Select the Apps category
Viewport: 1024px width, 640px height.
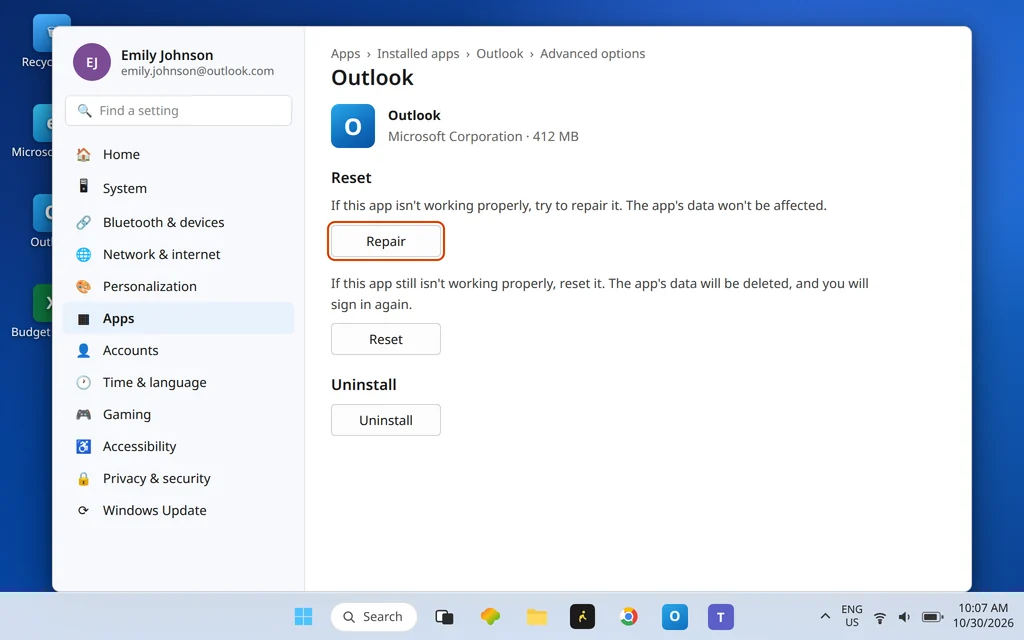point(178,318)
